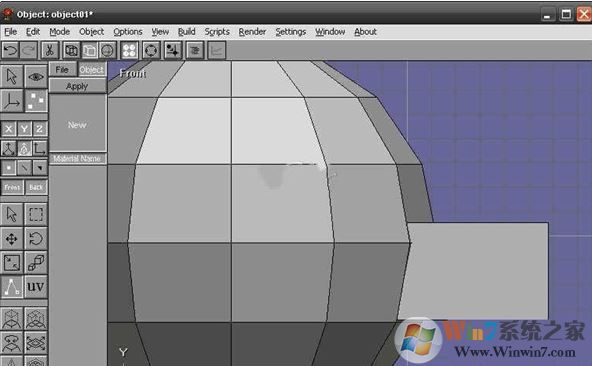
Task: Pick the bevel/peak faces tool icon
Action: [x=12, y=343]
